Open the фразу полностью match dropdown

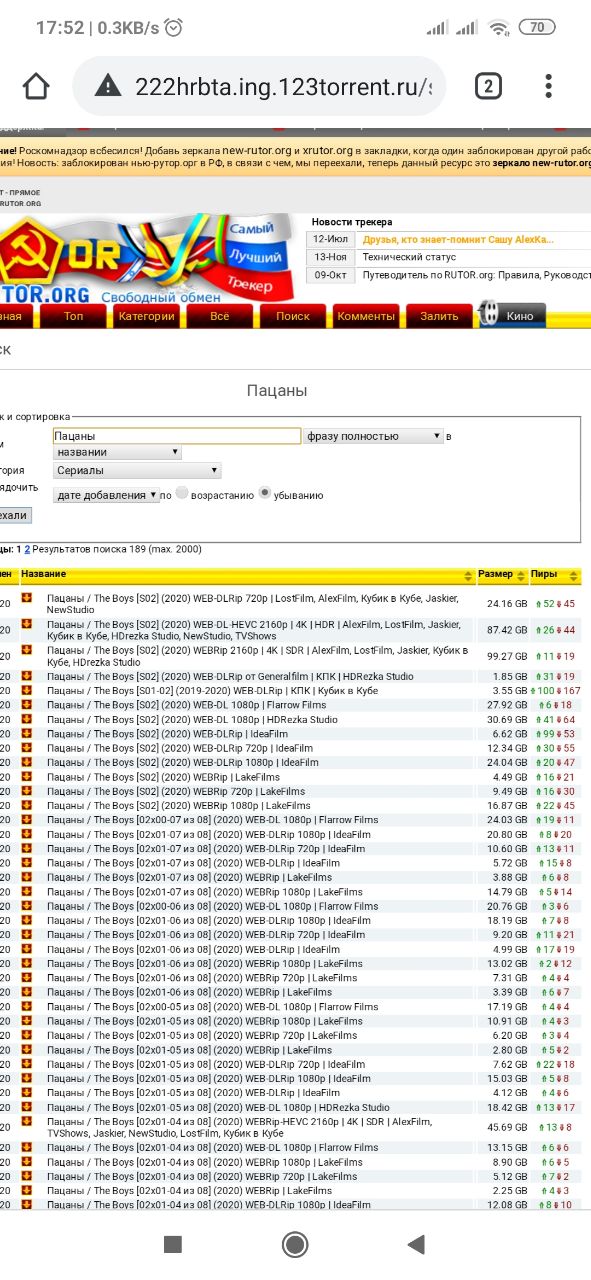tap(373, 436)
